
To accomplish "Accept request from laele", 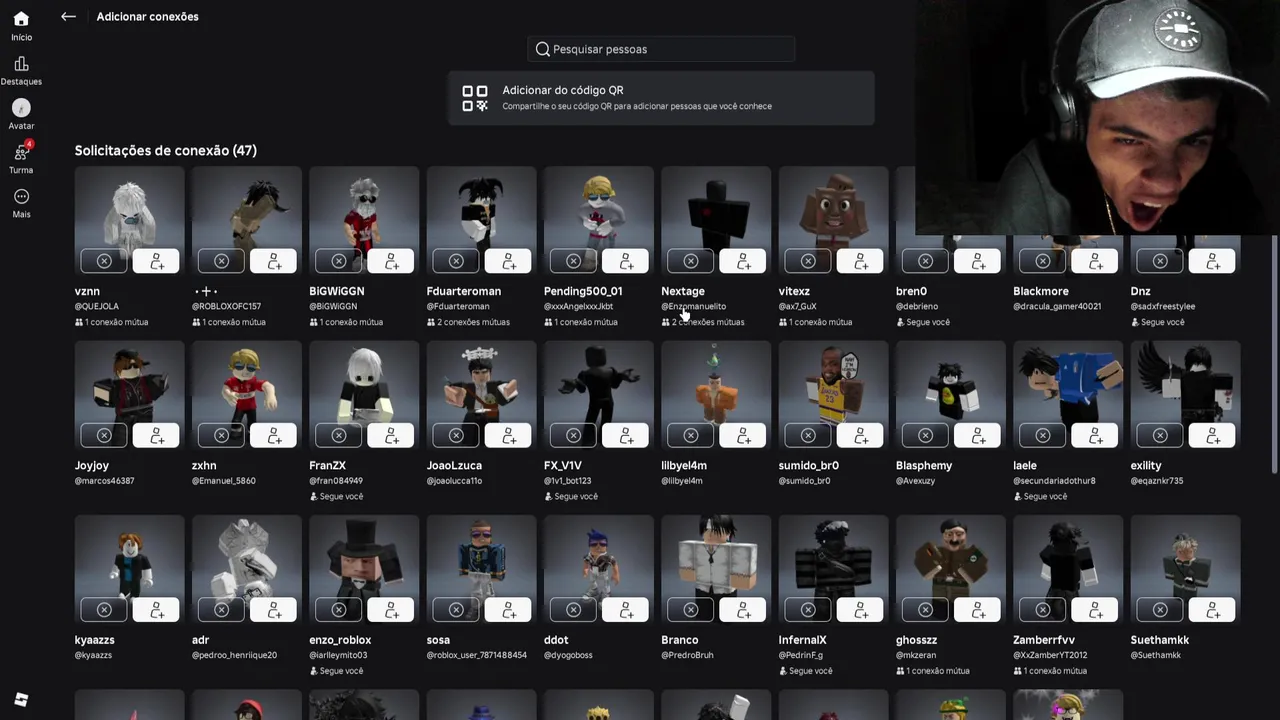I will point(1095,435).
